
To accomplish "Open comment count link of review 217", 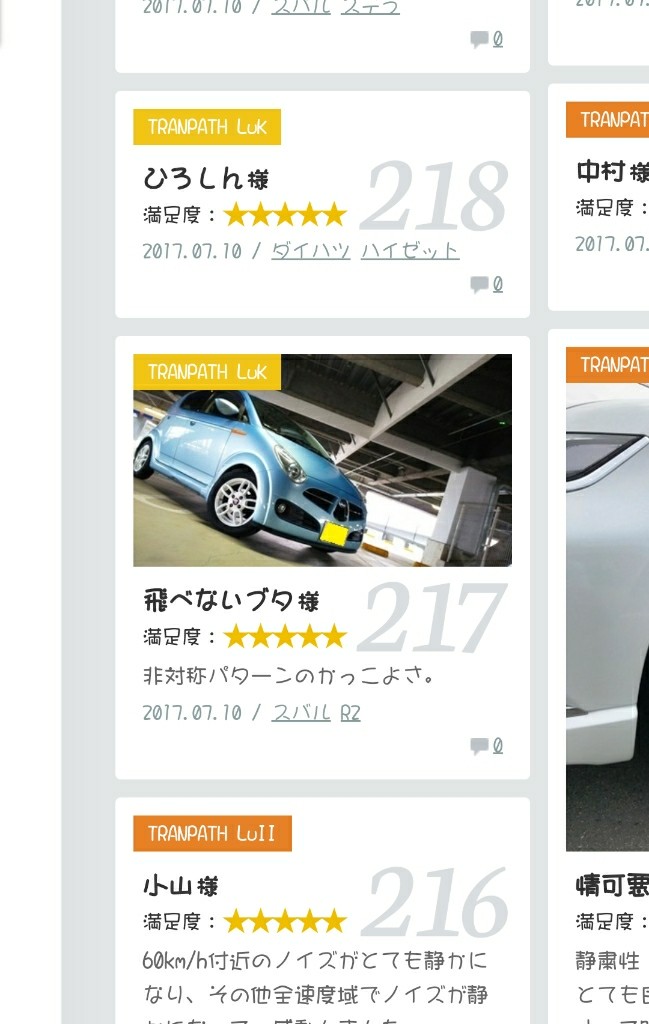I will point(498,745).
